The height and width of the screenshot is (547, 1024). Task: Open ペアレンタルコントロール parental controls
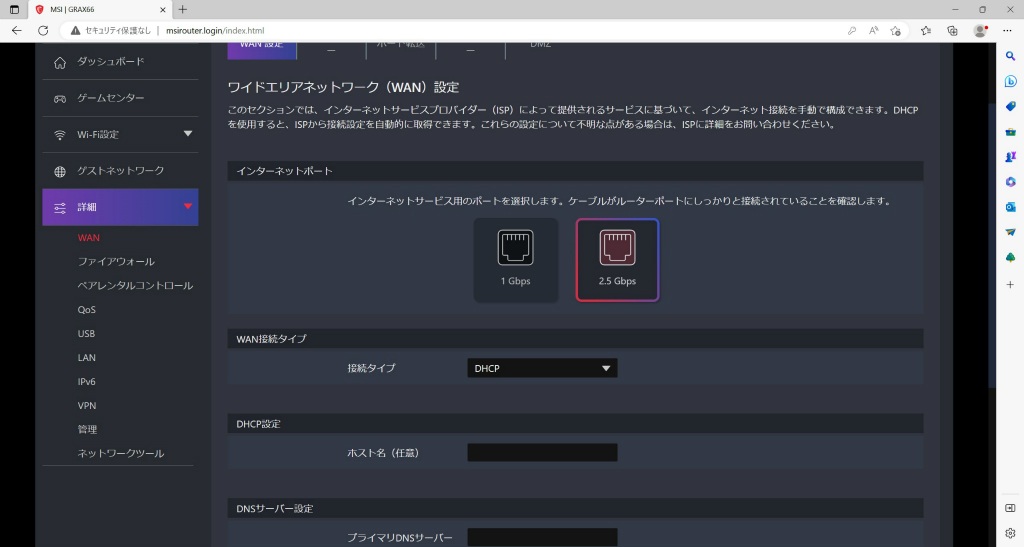click(135, 286)
